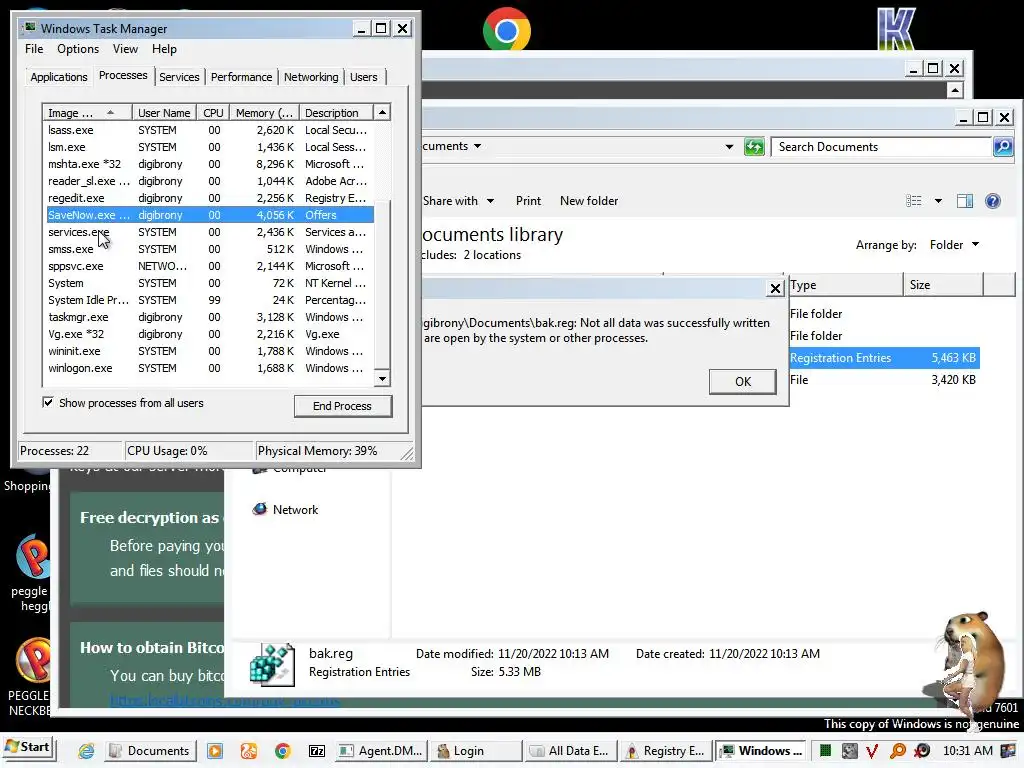This screenshot has height=768, width=1024.
Task: Click the red V tray icon
Action: pos(872,751)
